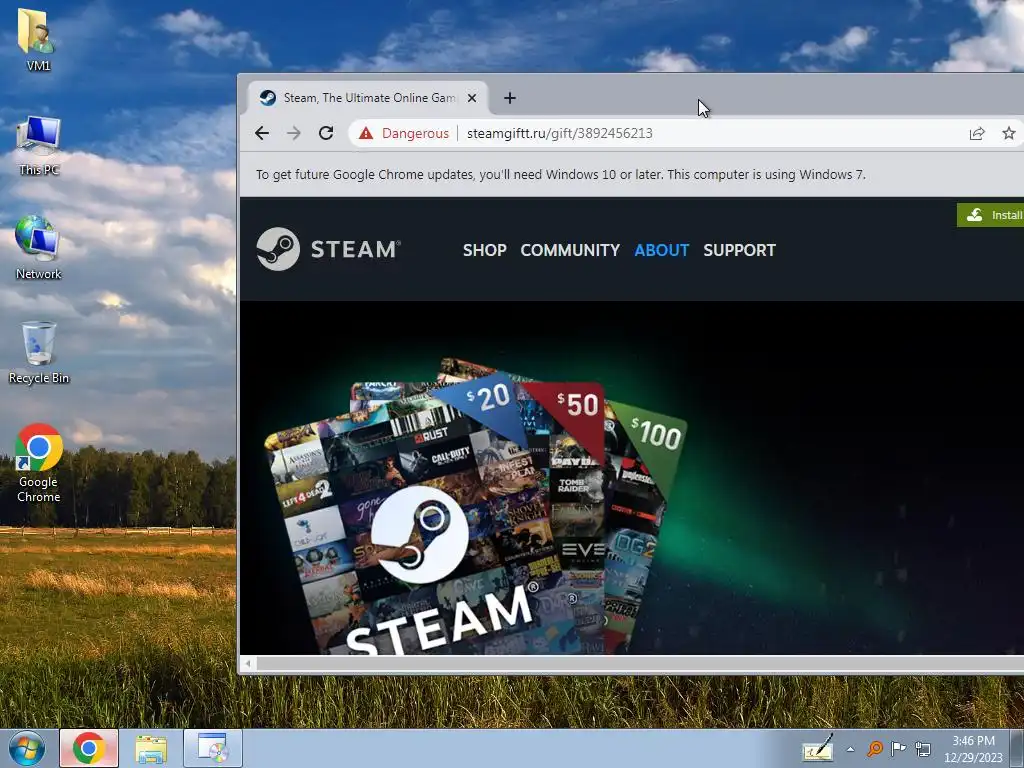Click the Dangerous security label
The width and height of the screenshot is (1024, 768).
click(x=415, y=133)
